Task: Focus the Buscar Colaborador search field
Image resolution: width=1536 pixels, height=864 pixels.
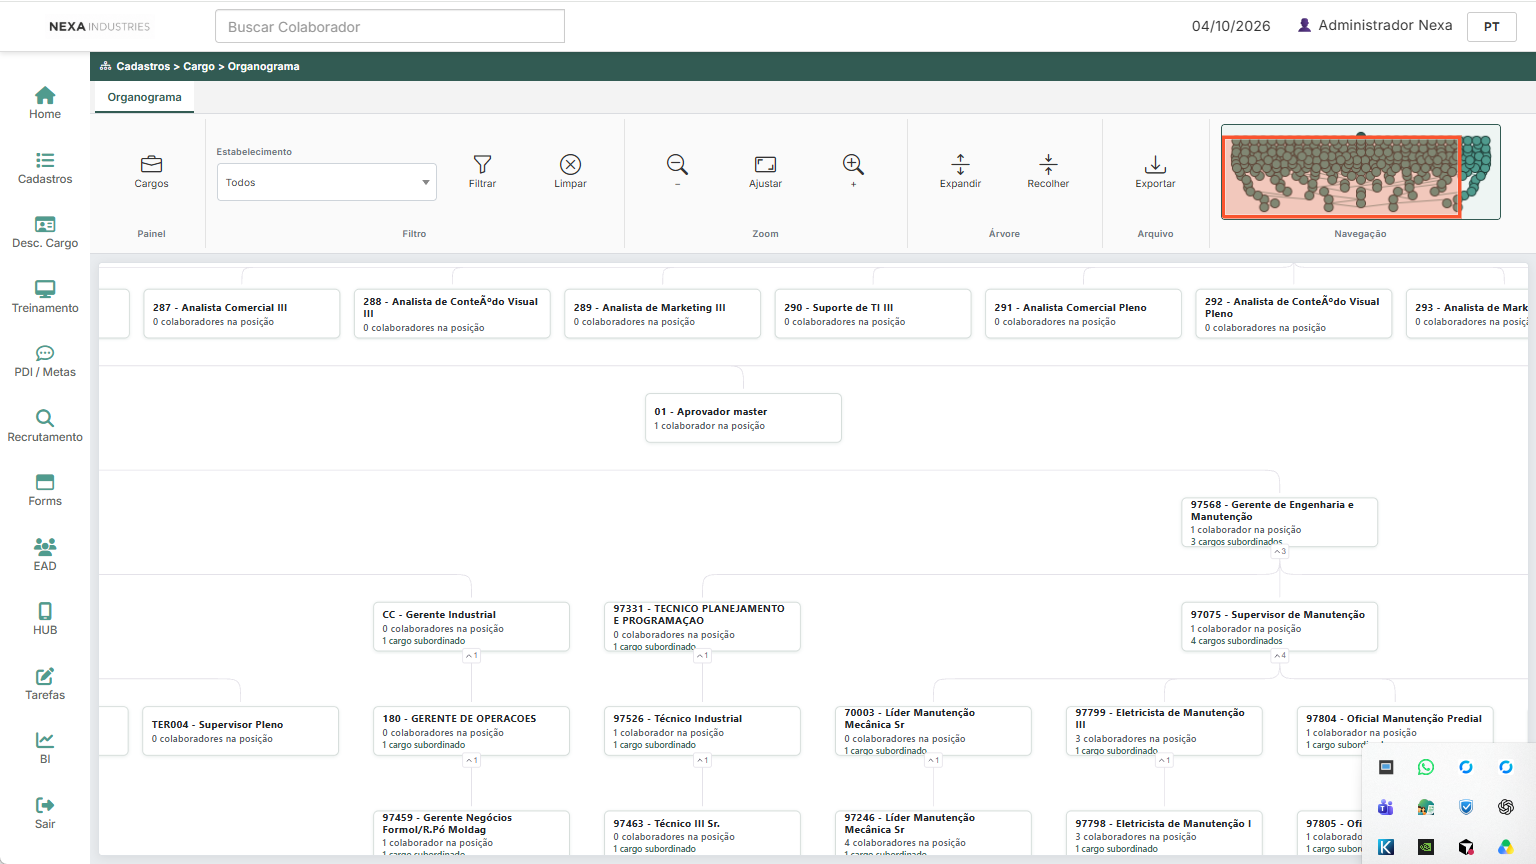Action: (x=390, y=27)
